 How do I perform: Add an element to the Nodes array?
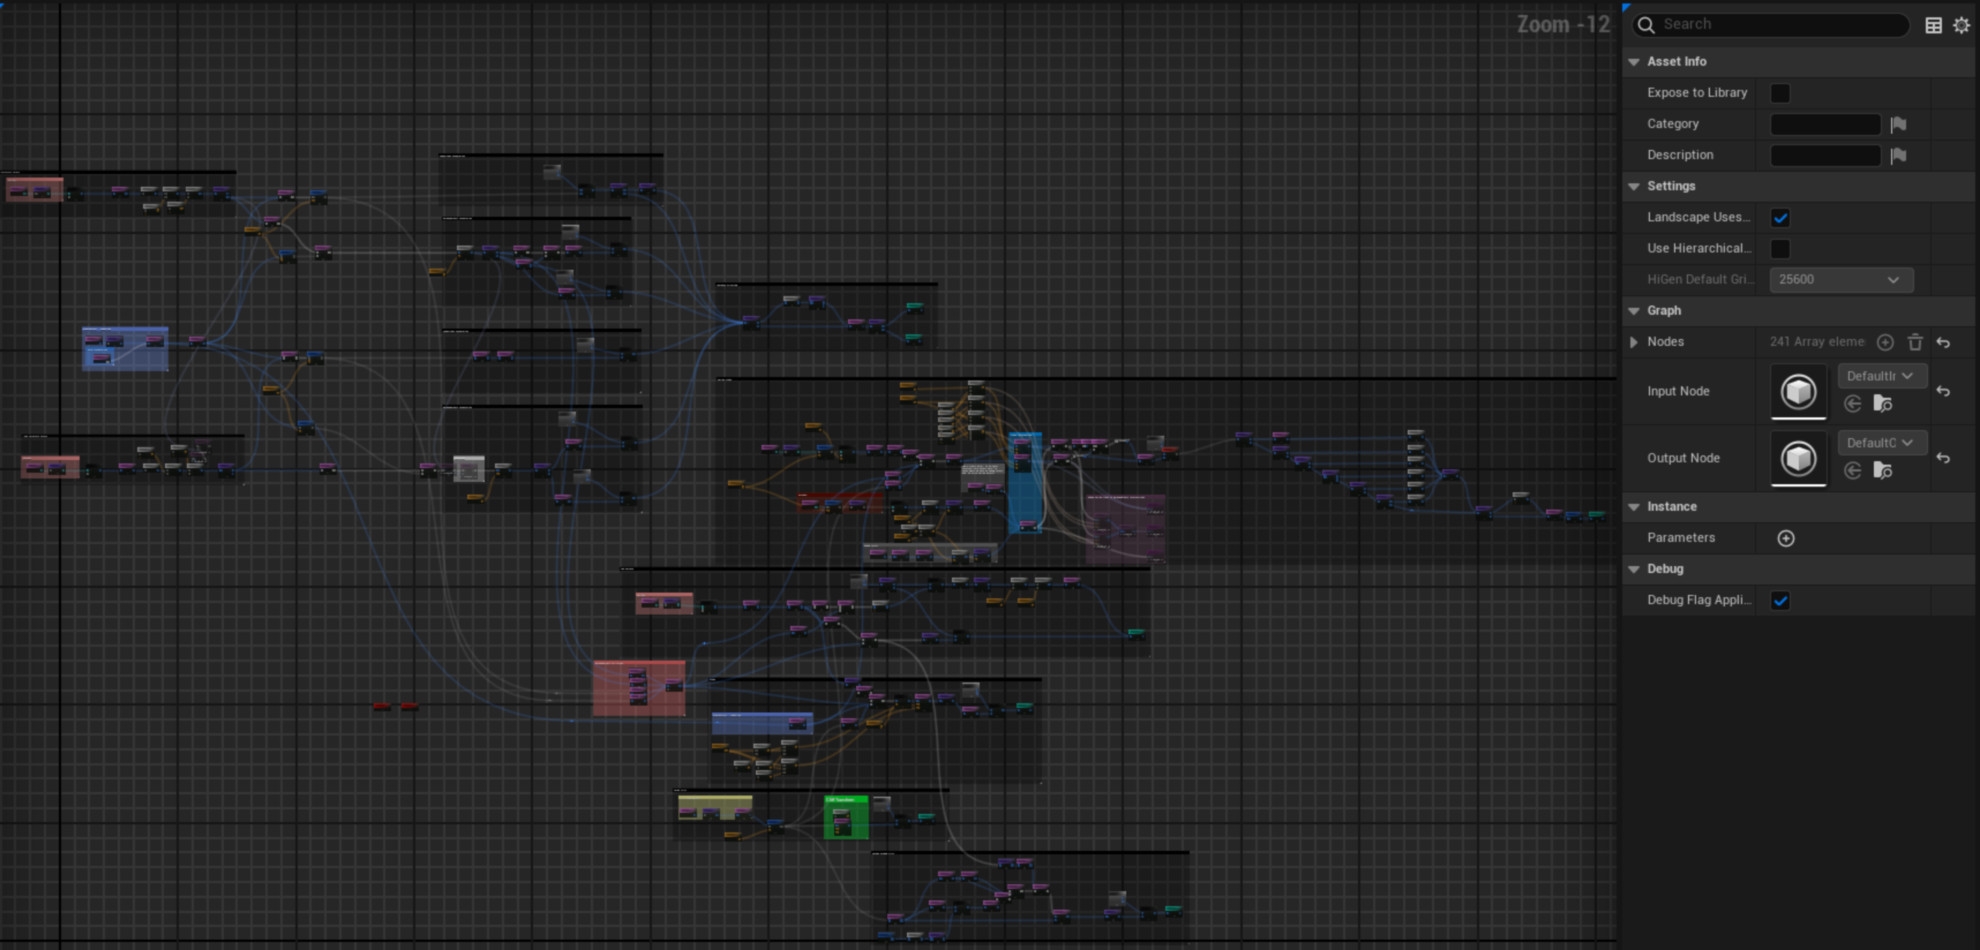coord(1885,342)
